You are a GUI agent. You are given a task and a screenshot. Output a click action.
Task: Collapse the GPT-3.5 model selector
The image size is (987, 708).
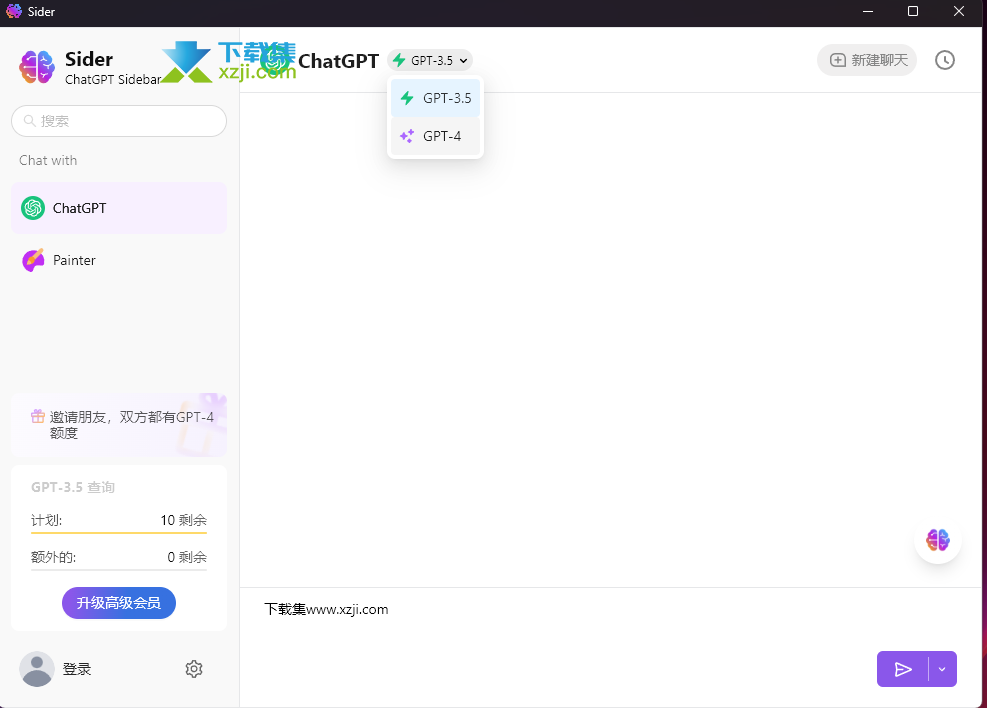(430, 60)
